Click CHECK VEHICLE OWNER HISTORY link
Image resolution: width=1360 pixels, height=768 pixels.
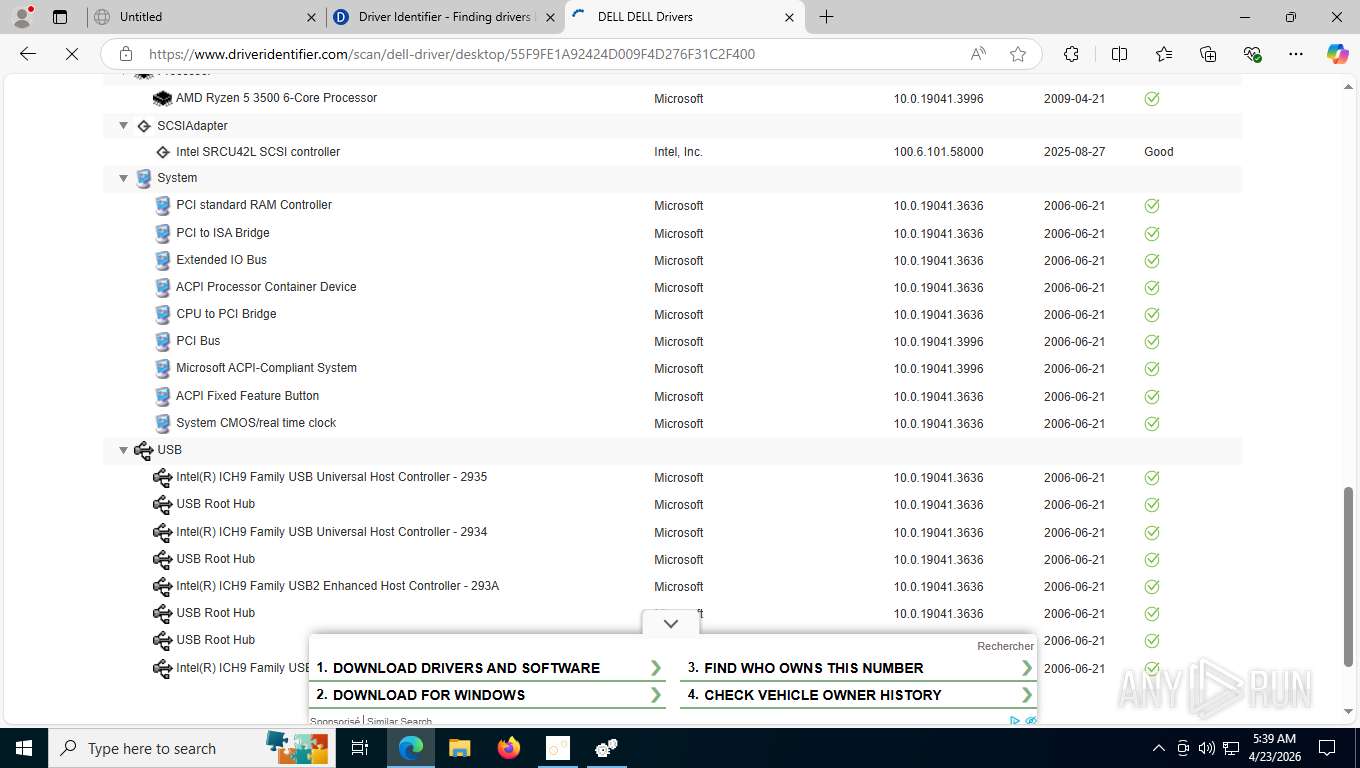click(x=823, y=695)
